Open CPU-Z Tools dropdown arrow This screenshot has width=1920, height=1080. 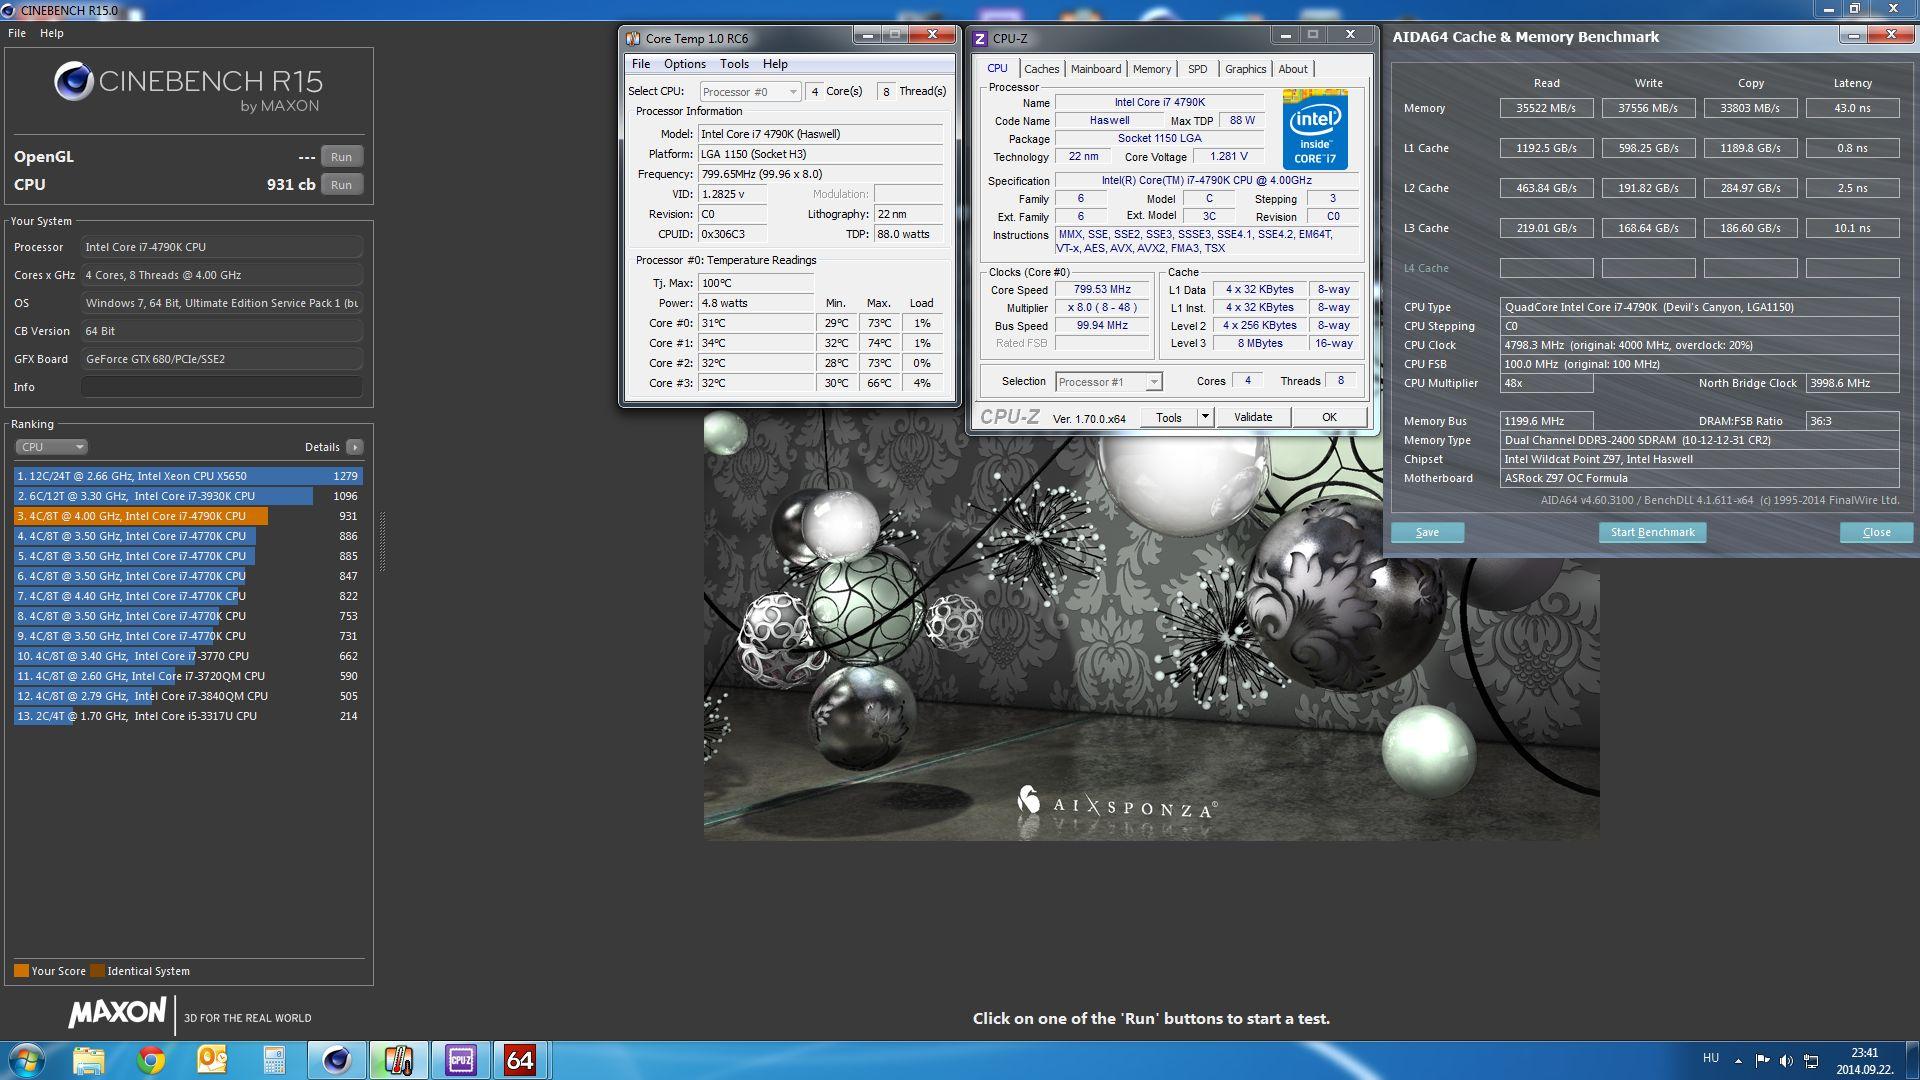[x=1205, y=418]
